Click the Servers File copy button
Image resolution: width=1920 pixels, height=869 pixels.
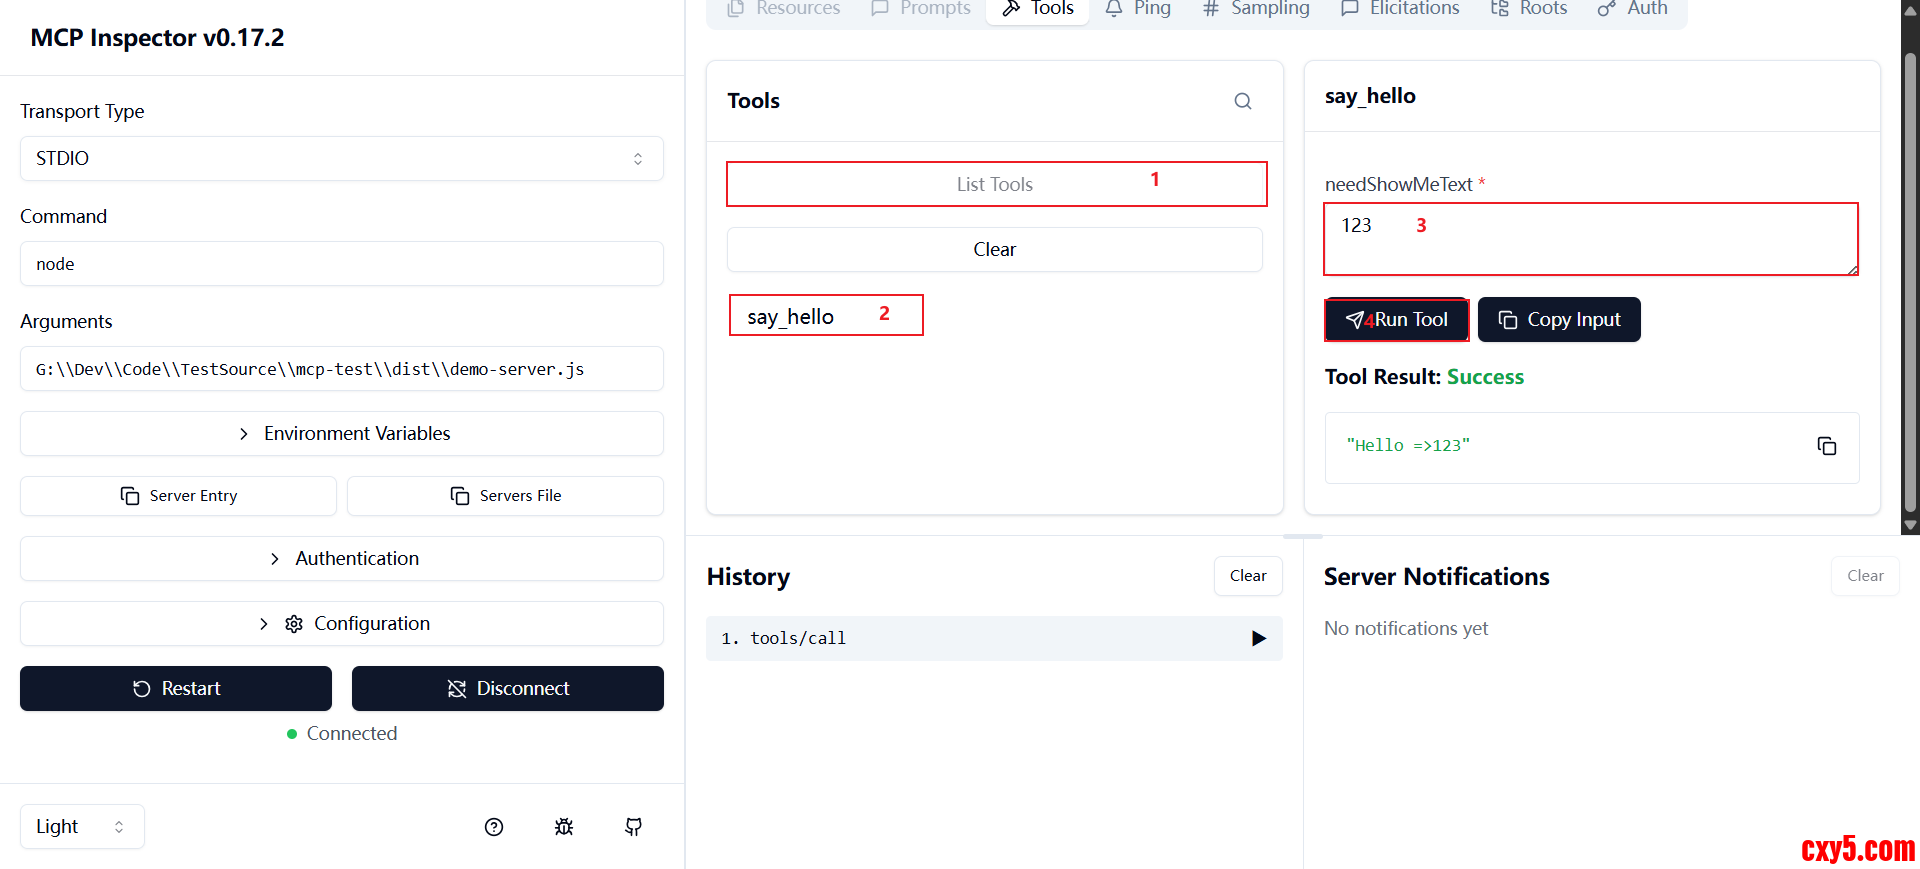(505, 496)
